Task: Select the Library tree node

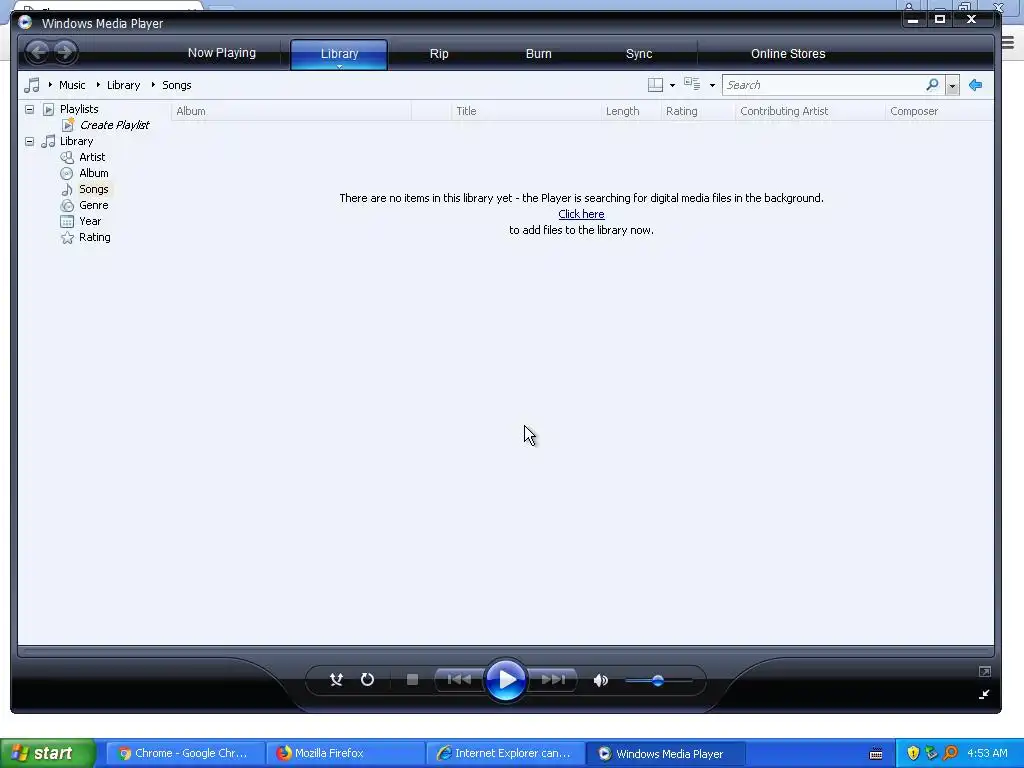Action: point(76,141)
